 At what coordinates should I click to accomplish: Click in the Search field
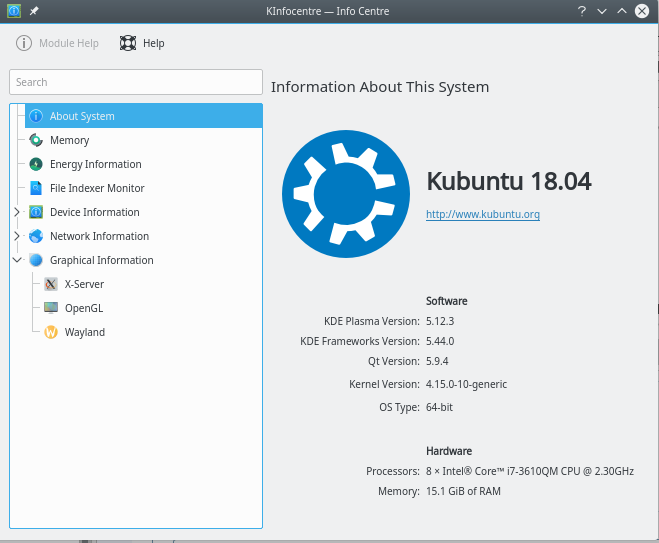136,82
